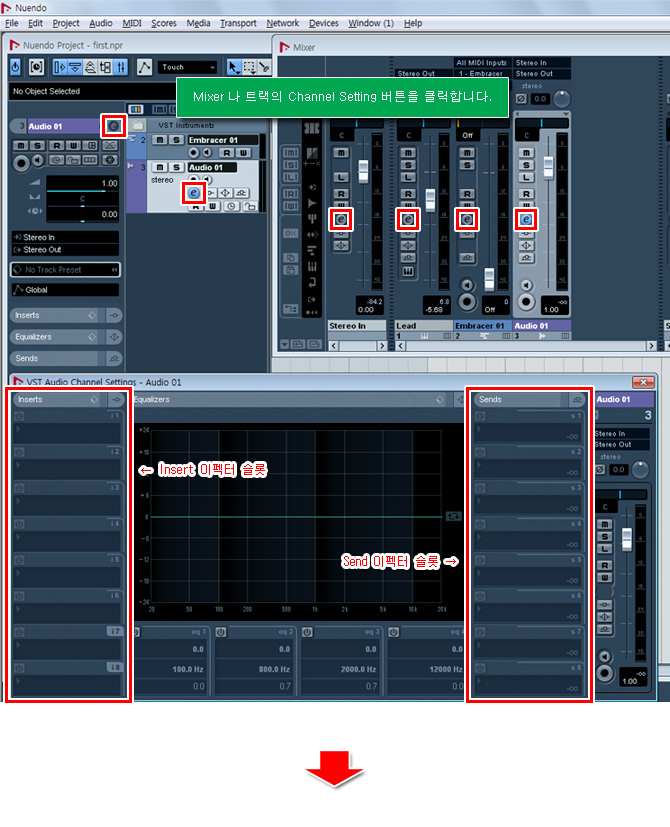This screenshot has width=670, height=827.
Task: Solo Embracer 01 track in track list
Action: [x=177, y=140]
